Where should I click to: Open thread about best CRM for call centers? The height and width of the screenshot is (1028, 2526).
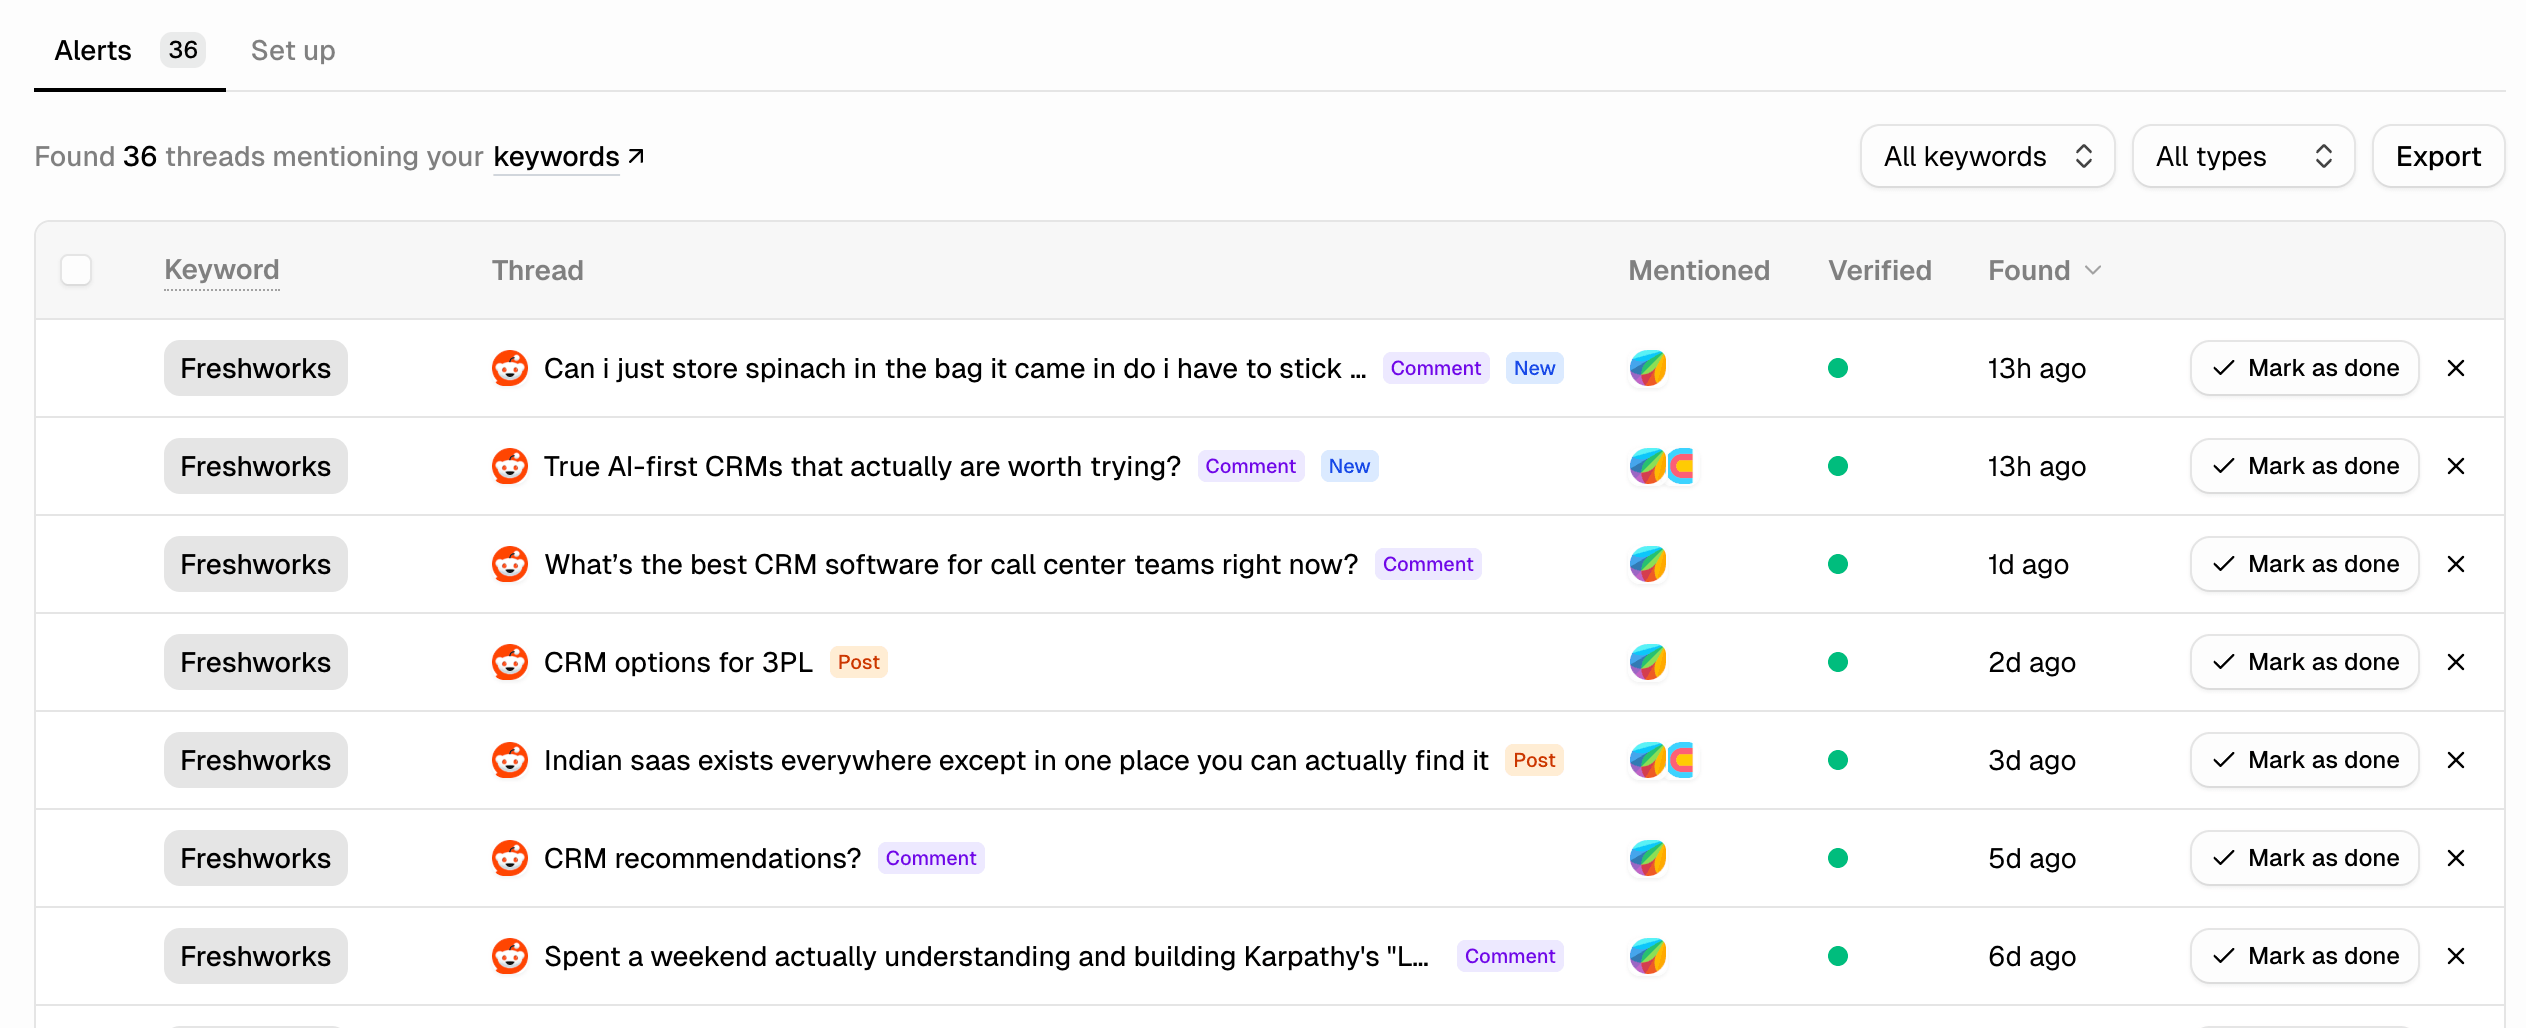point(951,564)
